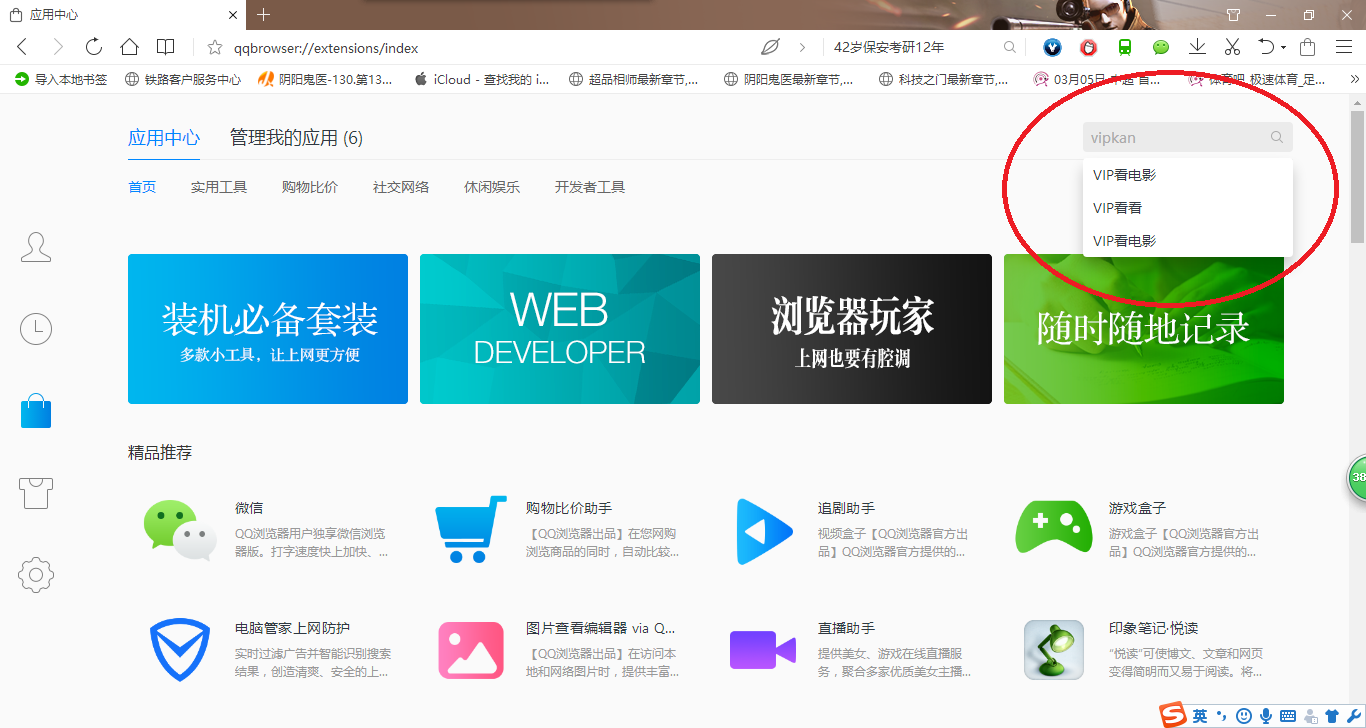Open the green train extension icon
1366x728 pixels.
pos(1125,47)
